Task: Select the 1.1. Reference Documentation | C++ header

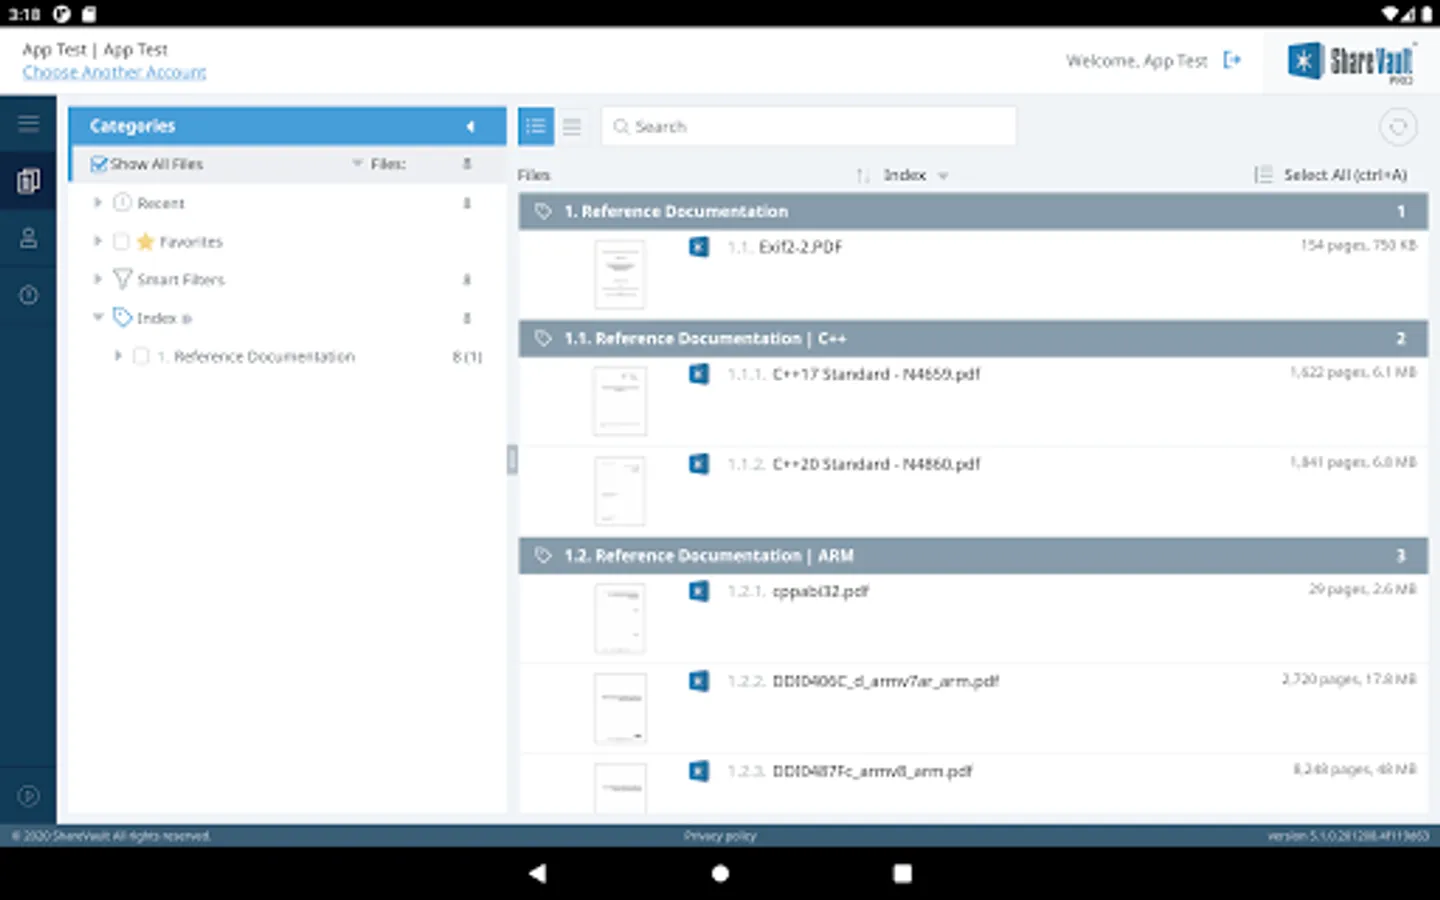Action: pos(973,338)
